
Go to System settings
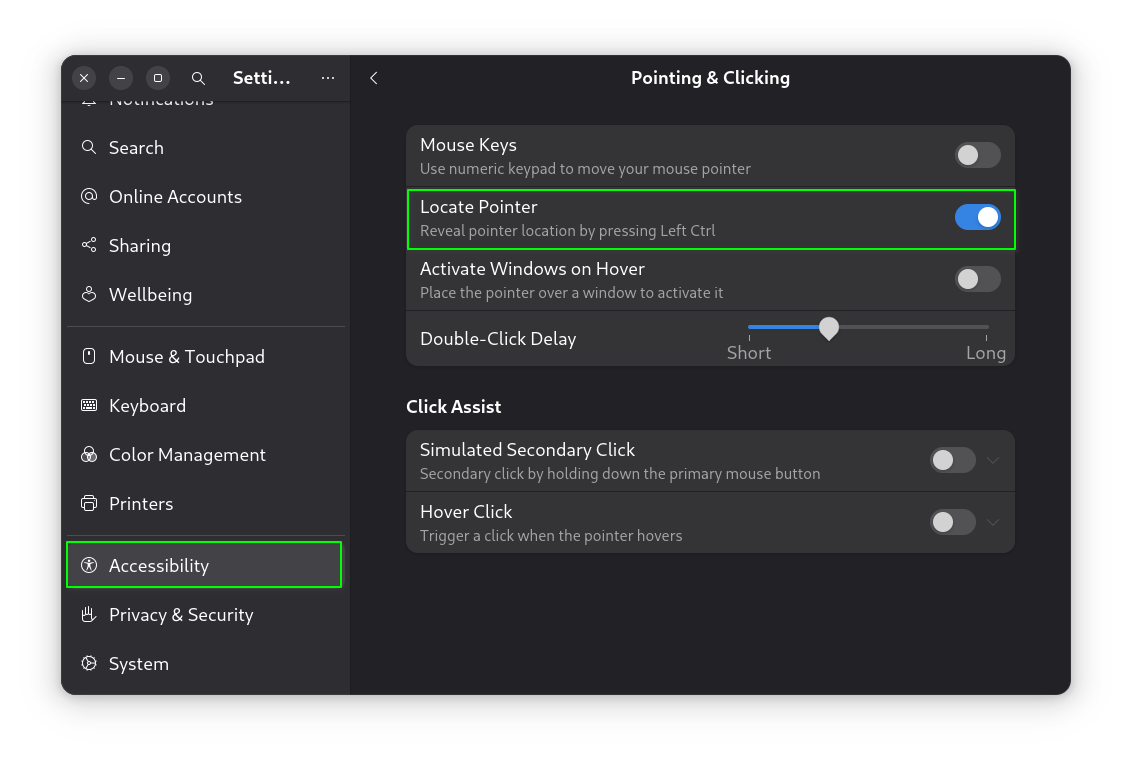point(138,664)
